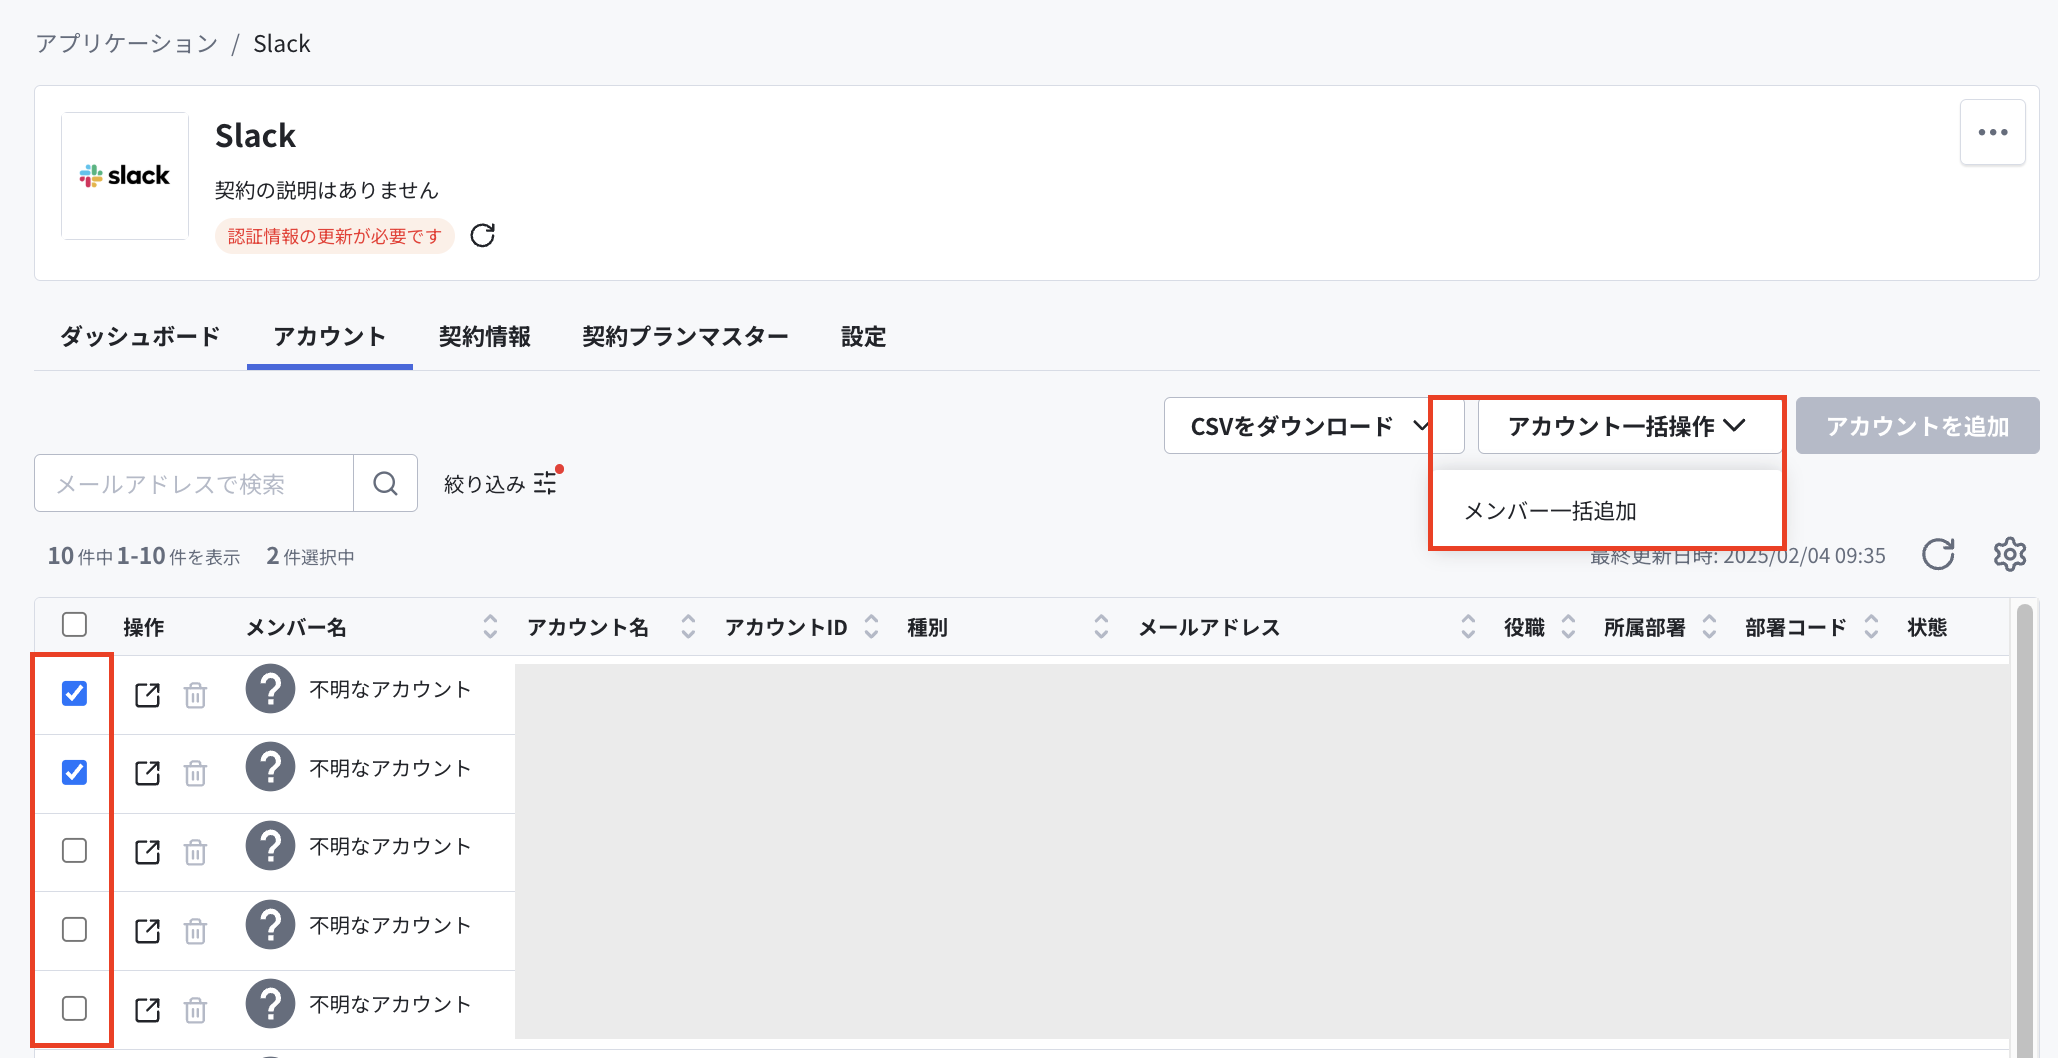Click the 操作 column header
This screenshot has width=2058, height=1058.
pyautogui.click(x=144, y=627)
